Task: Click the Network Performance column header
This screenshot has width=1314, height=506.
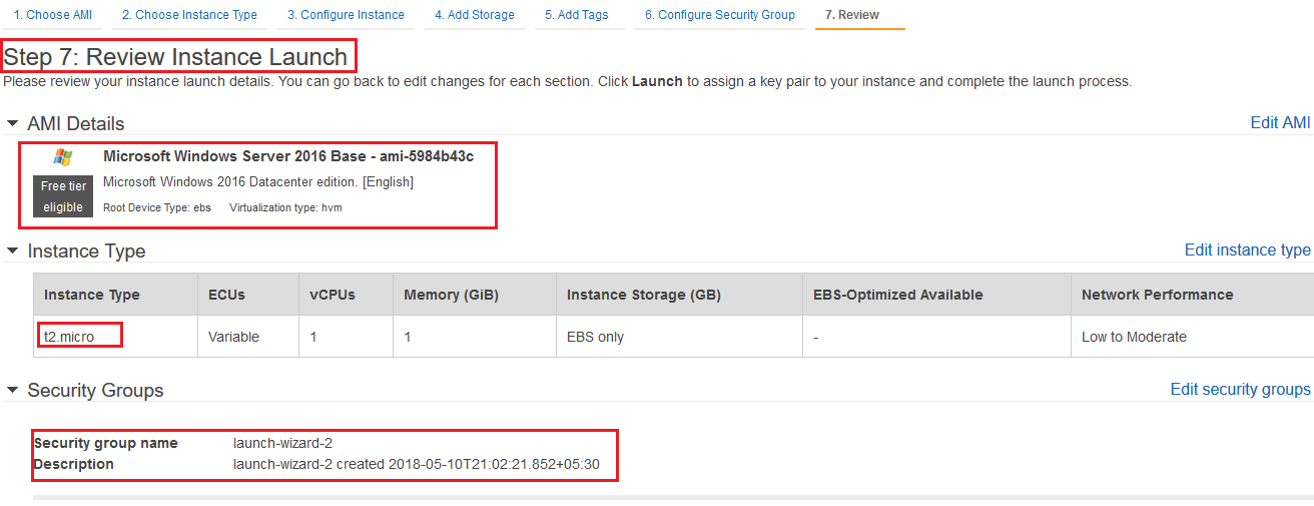Action: (x=1157, y=295)
